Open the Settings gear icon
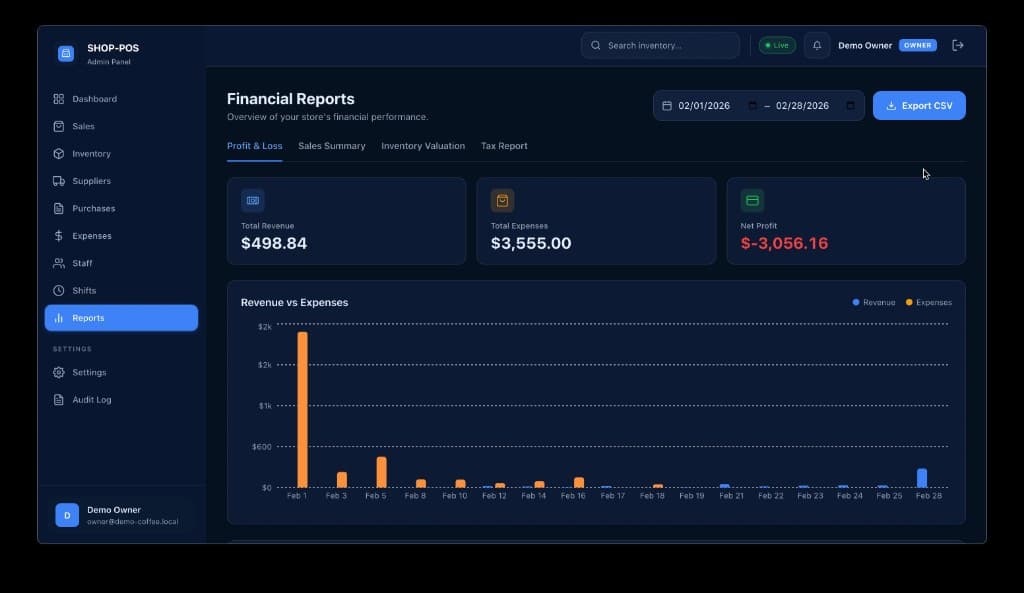The width and height of the screenshot is (1024, 593). click(x=59, y=372)
